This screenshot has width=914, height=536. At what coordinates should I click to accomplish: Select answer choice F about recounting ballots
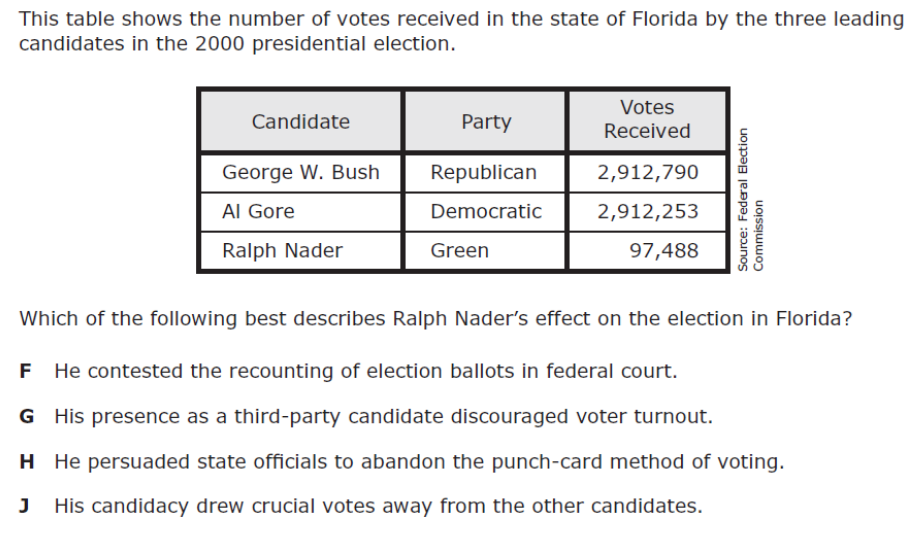pyautogui.click(x=365, y=371)
